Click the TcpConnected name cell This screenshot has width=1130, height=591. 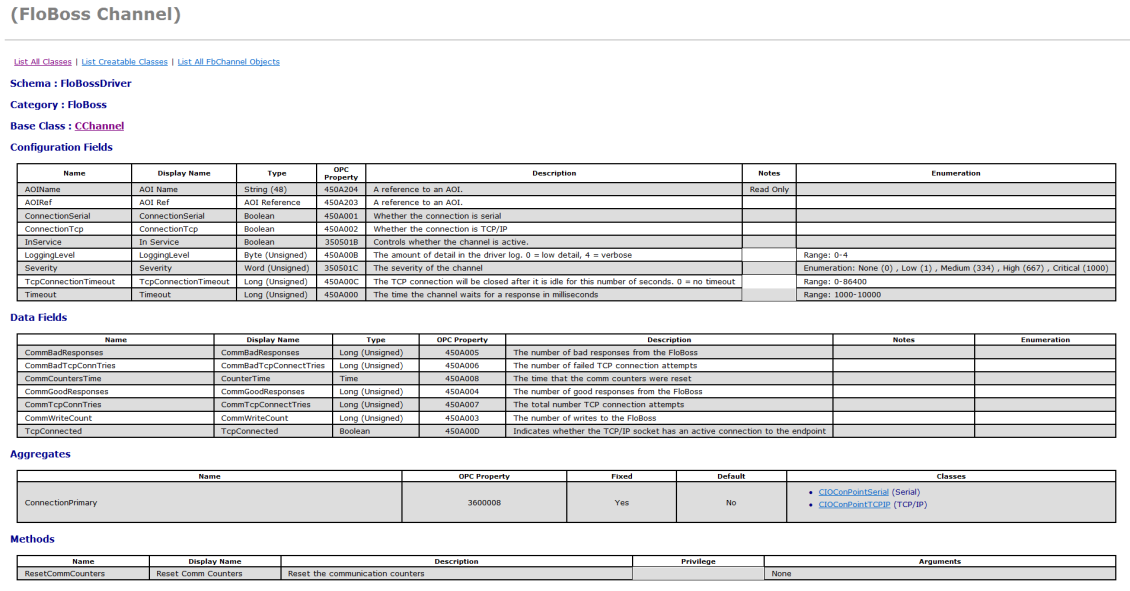[x=115, y=432]
